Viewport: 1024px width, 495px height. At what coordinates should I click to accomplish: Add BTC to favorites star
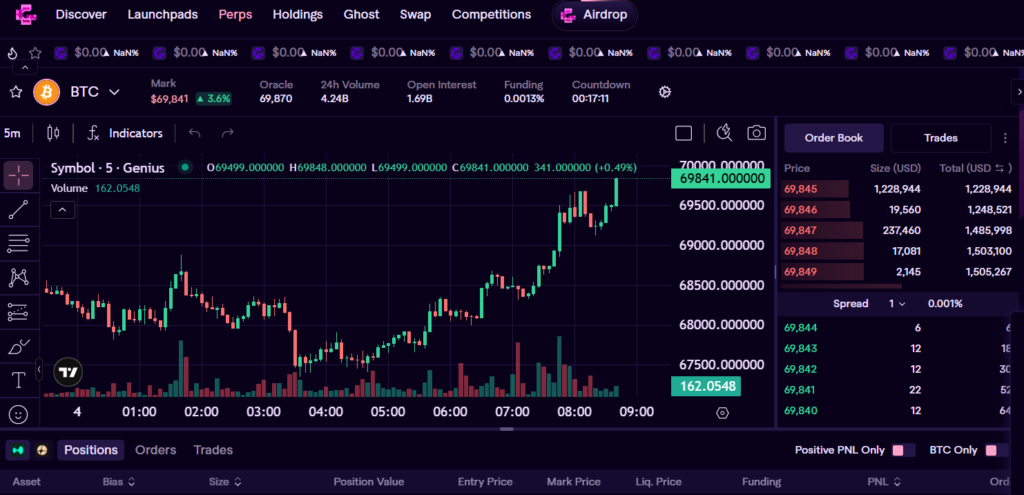coord(16,92)
